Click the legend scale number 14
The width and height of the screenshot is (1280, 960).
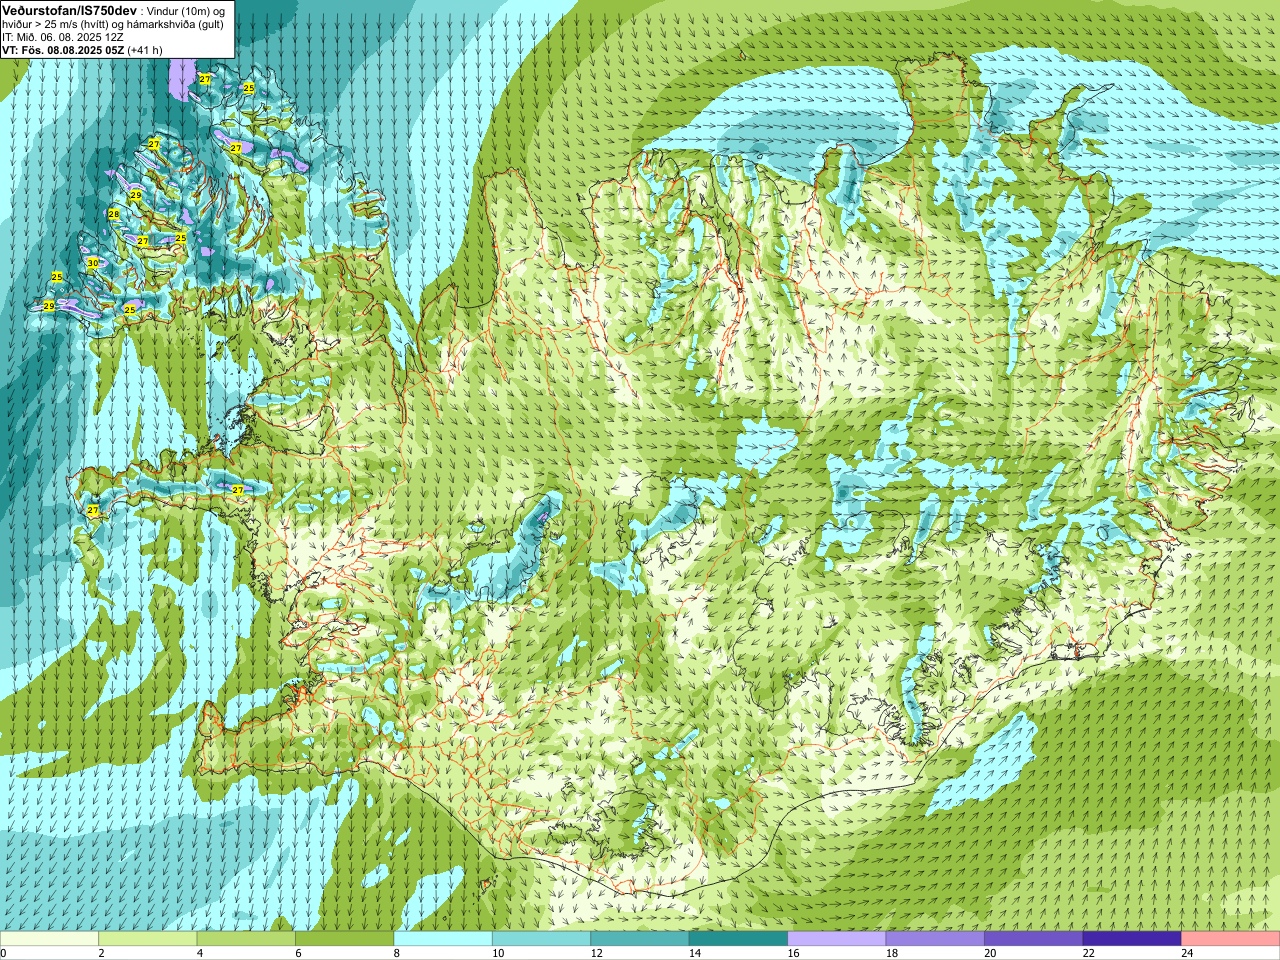point(695,953)
